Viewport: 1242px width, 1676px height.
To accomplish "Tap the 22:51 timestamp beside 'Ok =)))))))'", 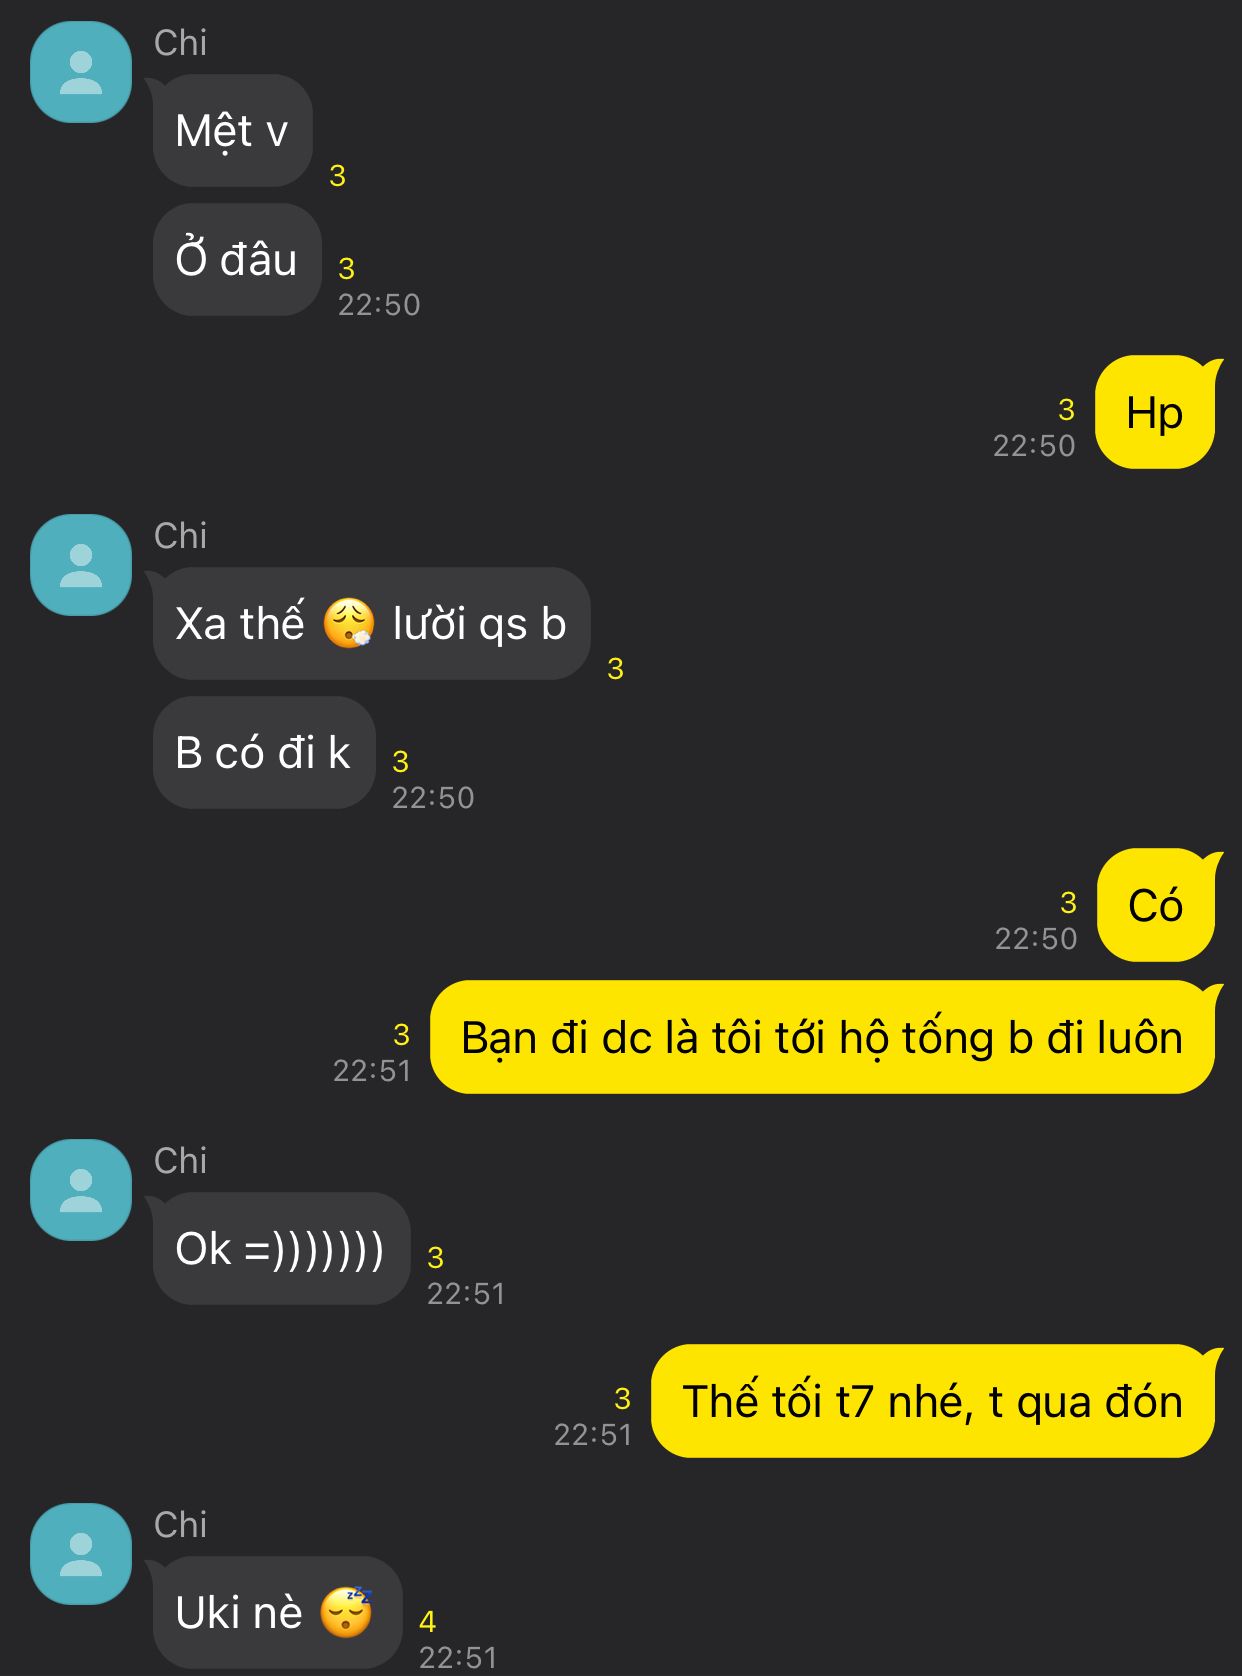I will point(466,1294).
